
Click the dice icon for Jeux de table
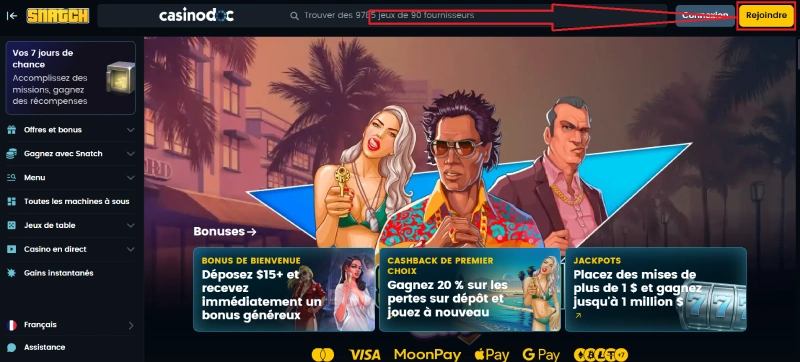tap(11, 225)
